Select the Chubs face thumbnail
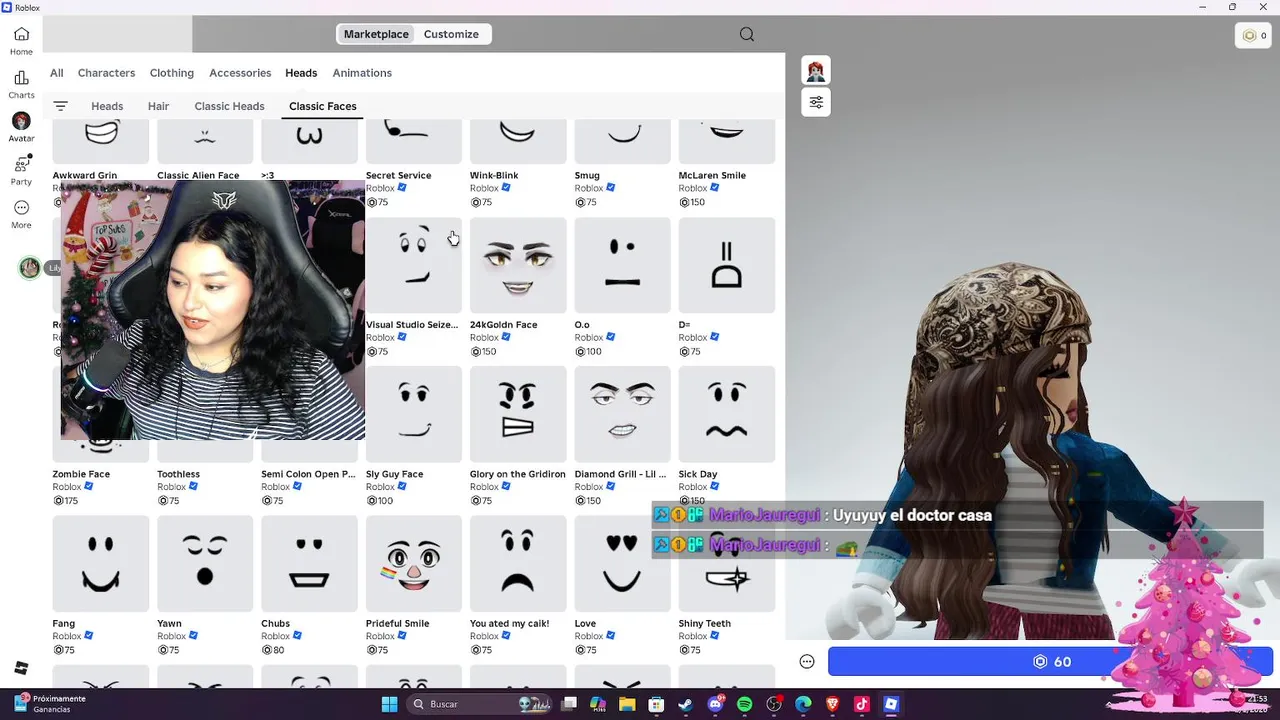 coord(309,563)
